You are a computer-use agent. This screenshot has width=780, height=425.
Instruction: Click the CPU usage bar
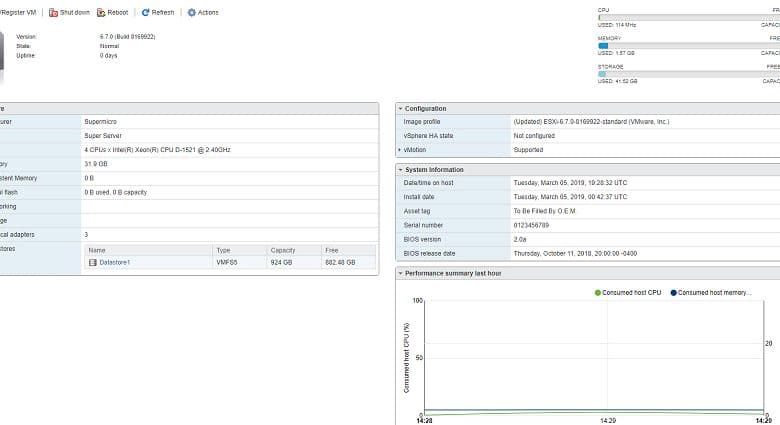coord(688,17)
